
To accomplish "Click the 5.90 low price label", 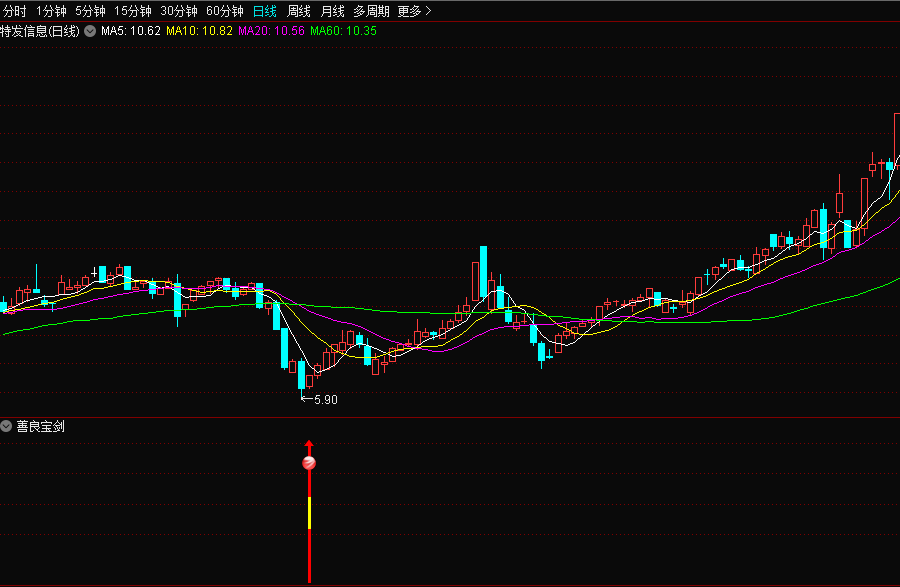I will (x=325, y=399).
